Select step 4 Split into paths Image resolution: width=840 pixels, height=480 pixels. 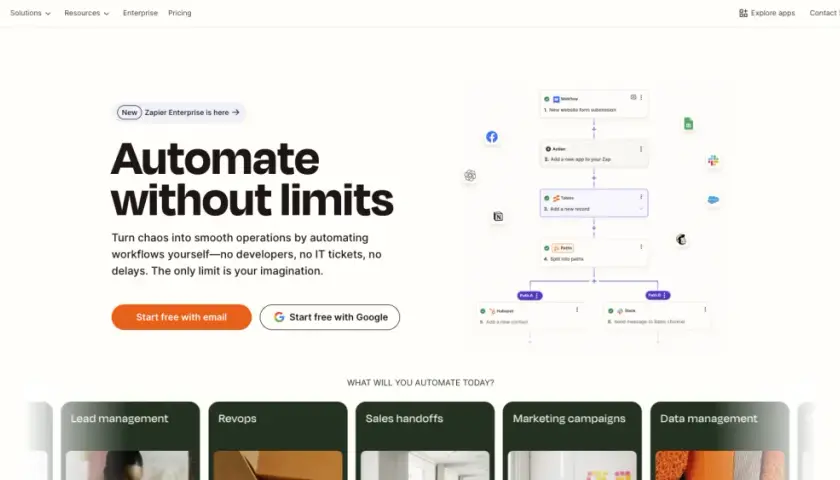594,253
